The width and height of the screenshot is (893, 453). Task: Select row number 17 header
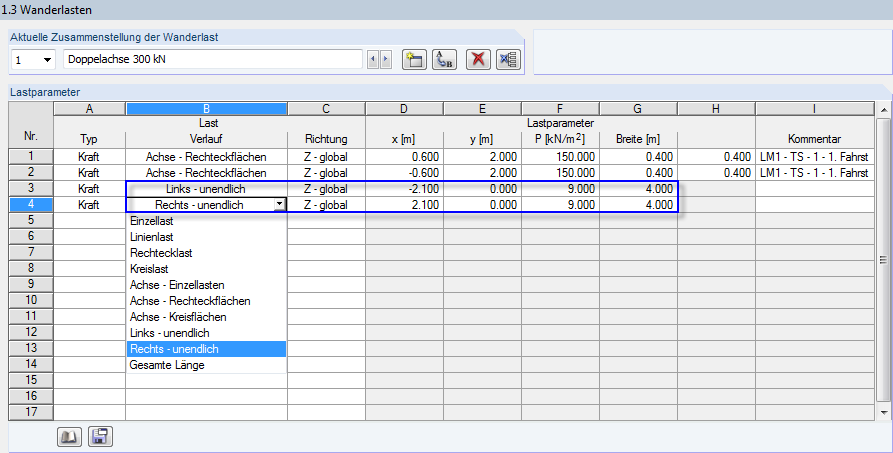(x=31, y=411)
